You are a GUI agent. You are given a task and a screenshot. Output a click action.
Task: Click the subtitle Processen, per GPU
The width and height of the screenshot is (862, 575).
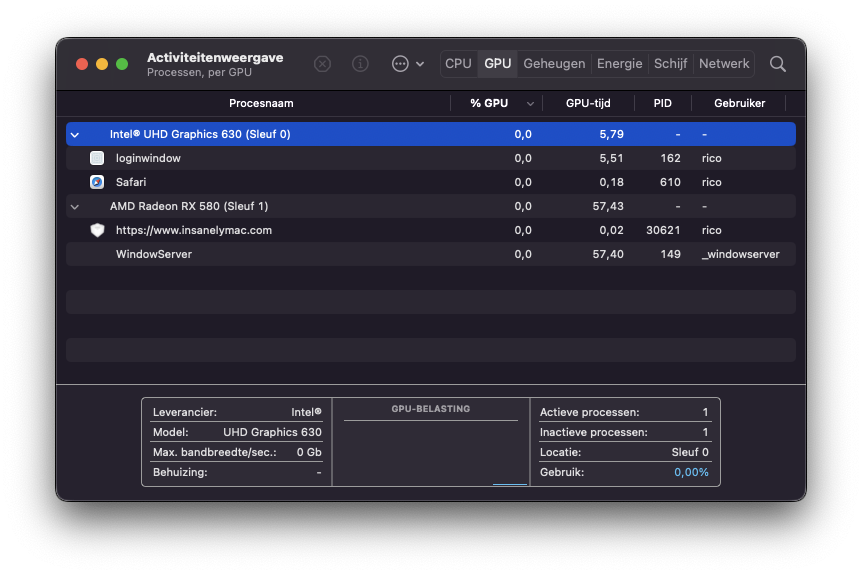(199, 73)
